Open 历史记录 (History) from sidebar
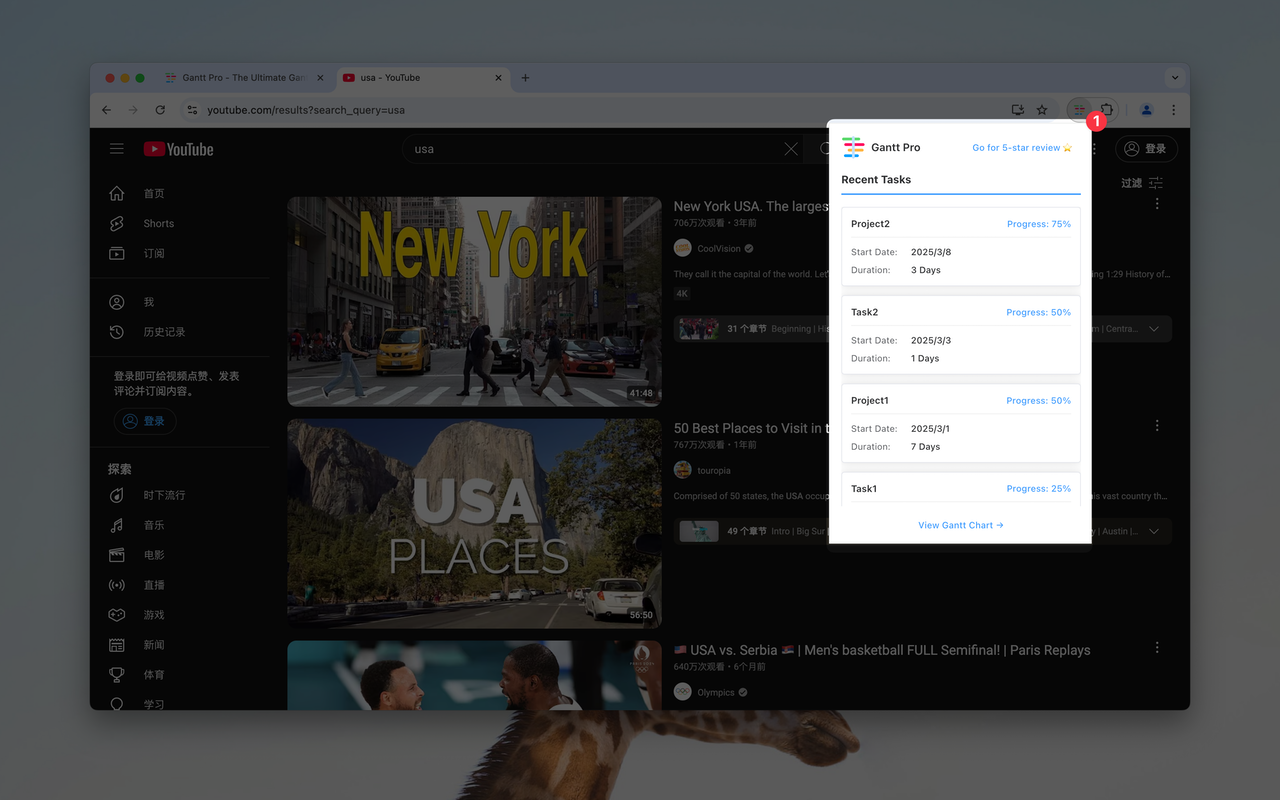Viewport: 1280px width, 800px height. pos(164,331)
